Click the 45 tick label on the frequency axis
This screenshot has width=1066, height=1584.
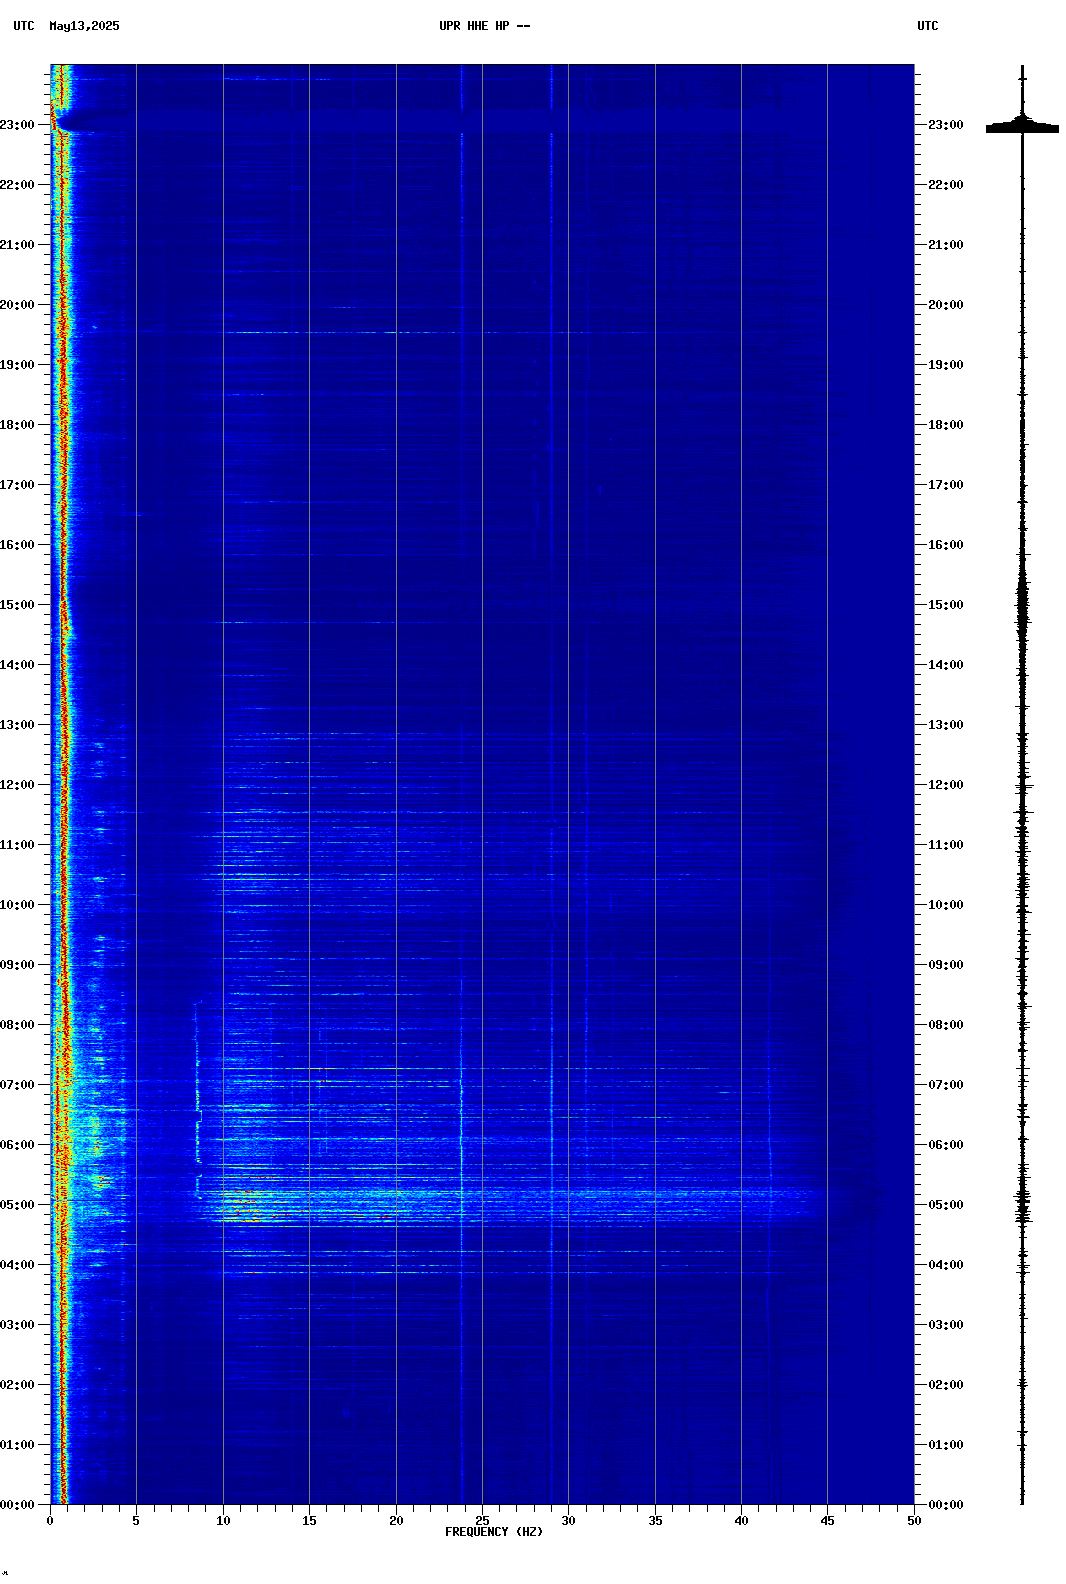click(x=827, y=1521)
